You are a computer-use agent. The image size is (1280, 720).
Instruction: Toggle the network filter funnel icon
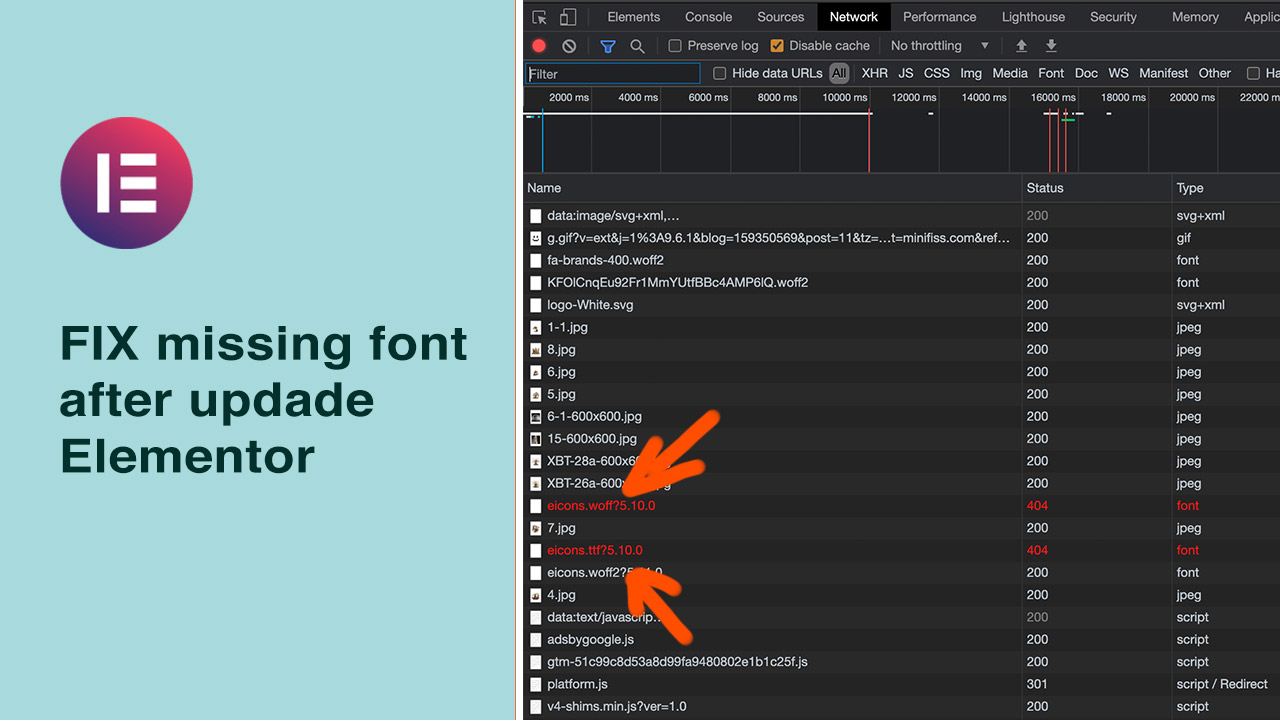pos(607,46)
